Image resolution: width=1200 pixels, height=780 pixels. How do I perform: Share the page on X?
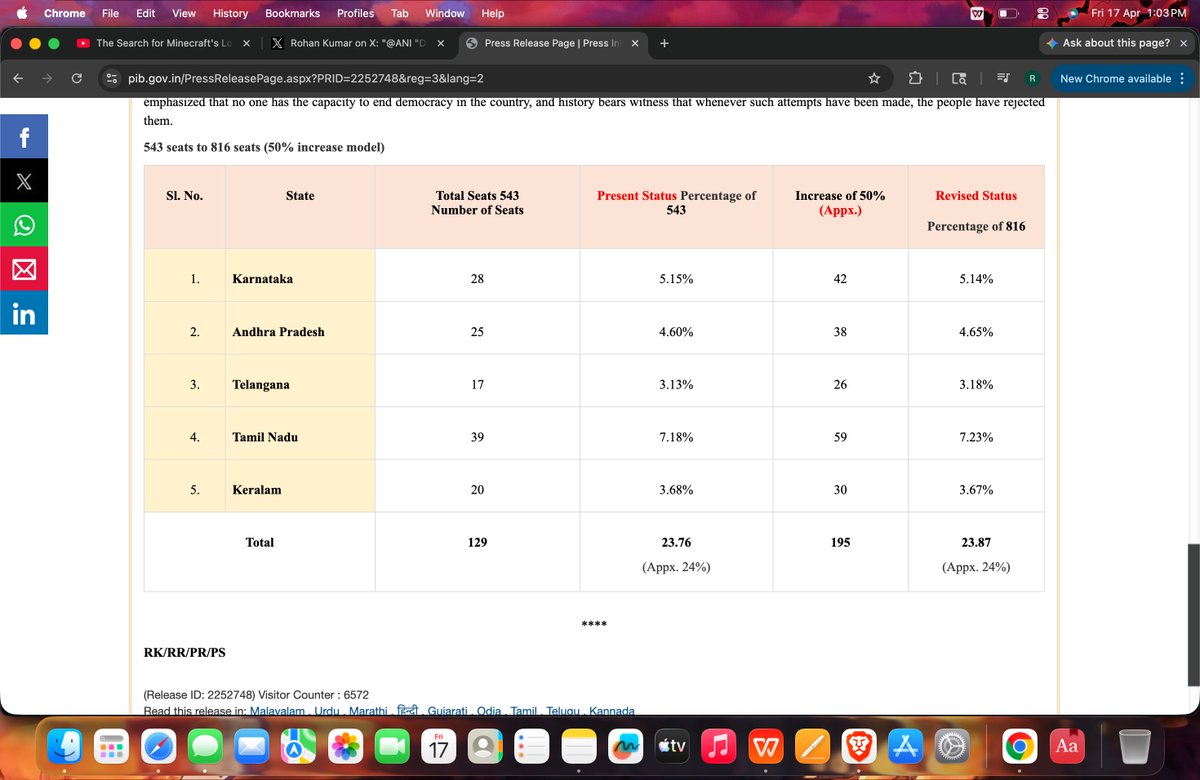pos(24,181)
